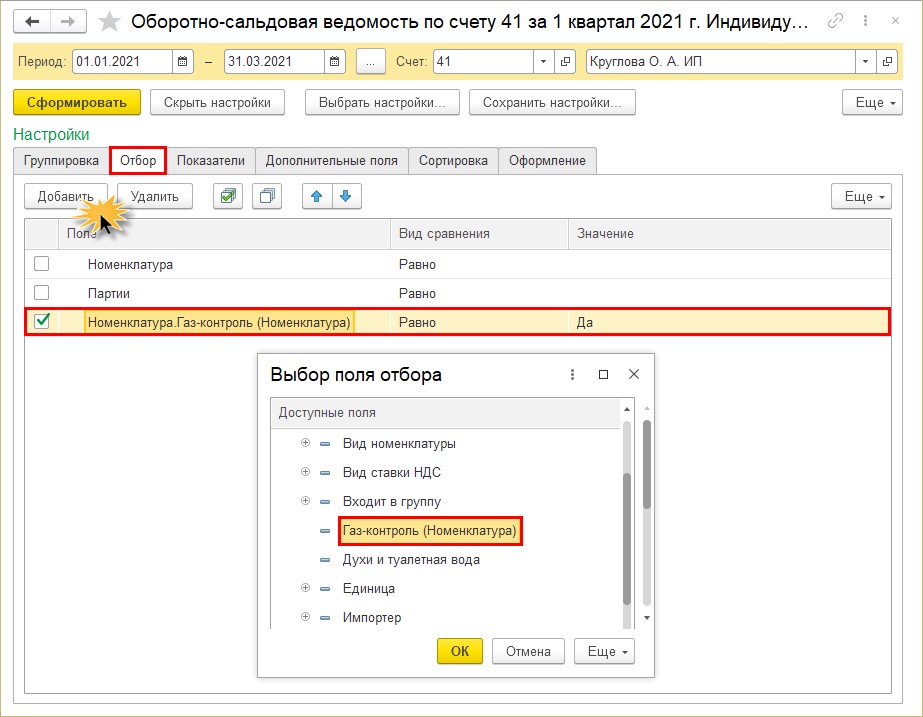Confirm field selection with OK button
Viewport: 923px width, 717px height.
click(459, 651)
